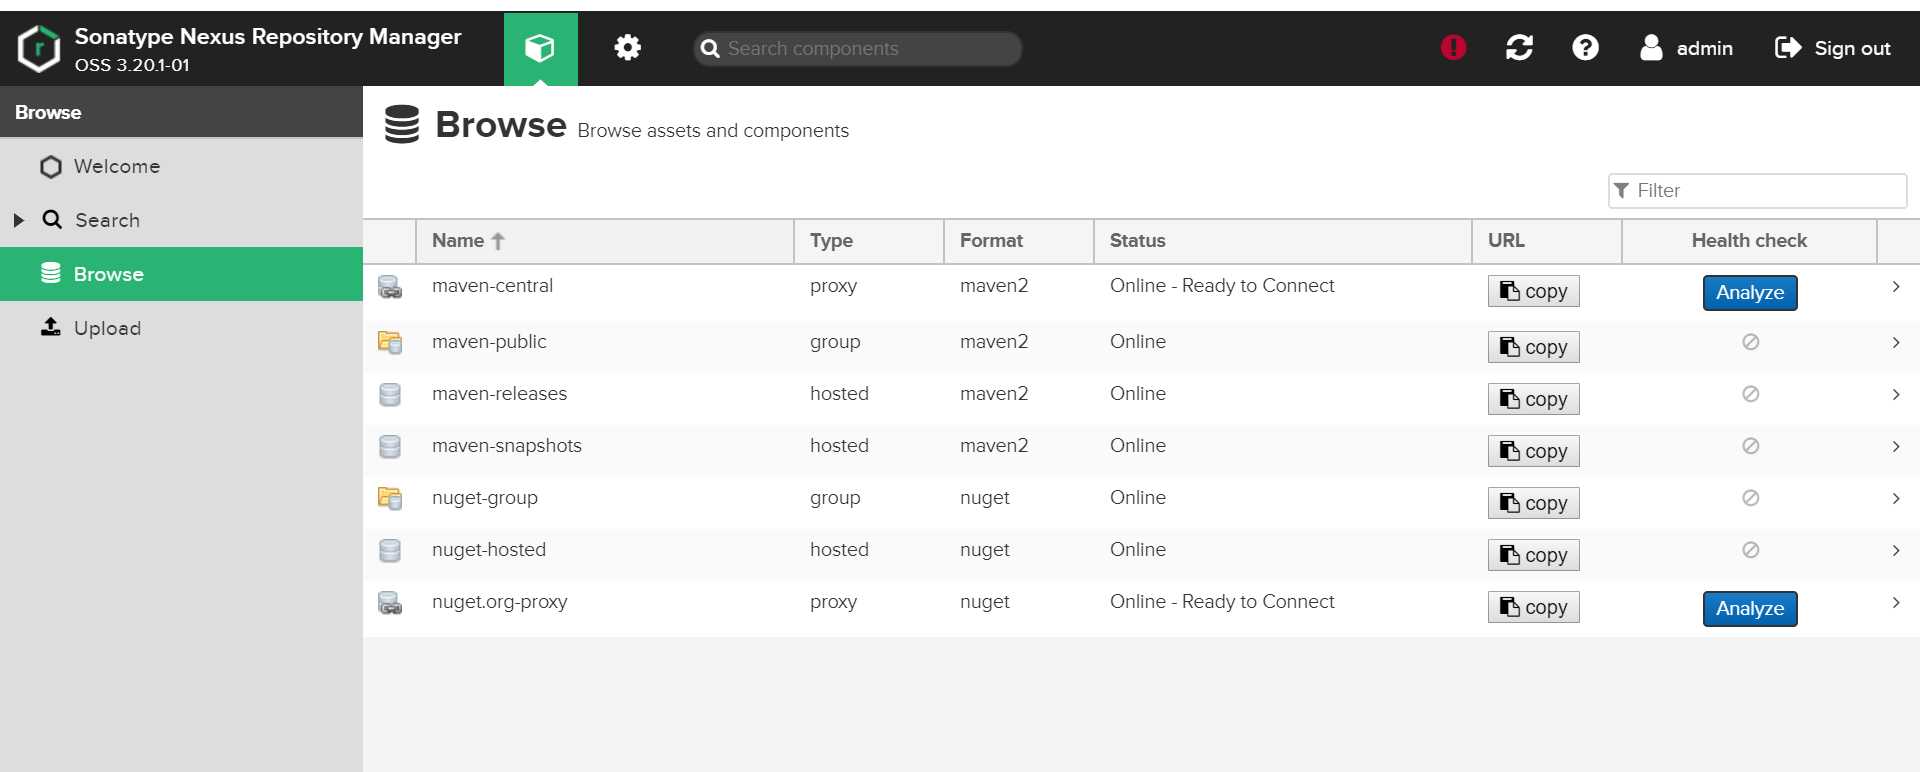Copy the URL for maven-snapshots
The width and height of the screenshot is (1920, 772).
1533,451
